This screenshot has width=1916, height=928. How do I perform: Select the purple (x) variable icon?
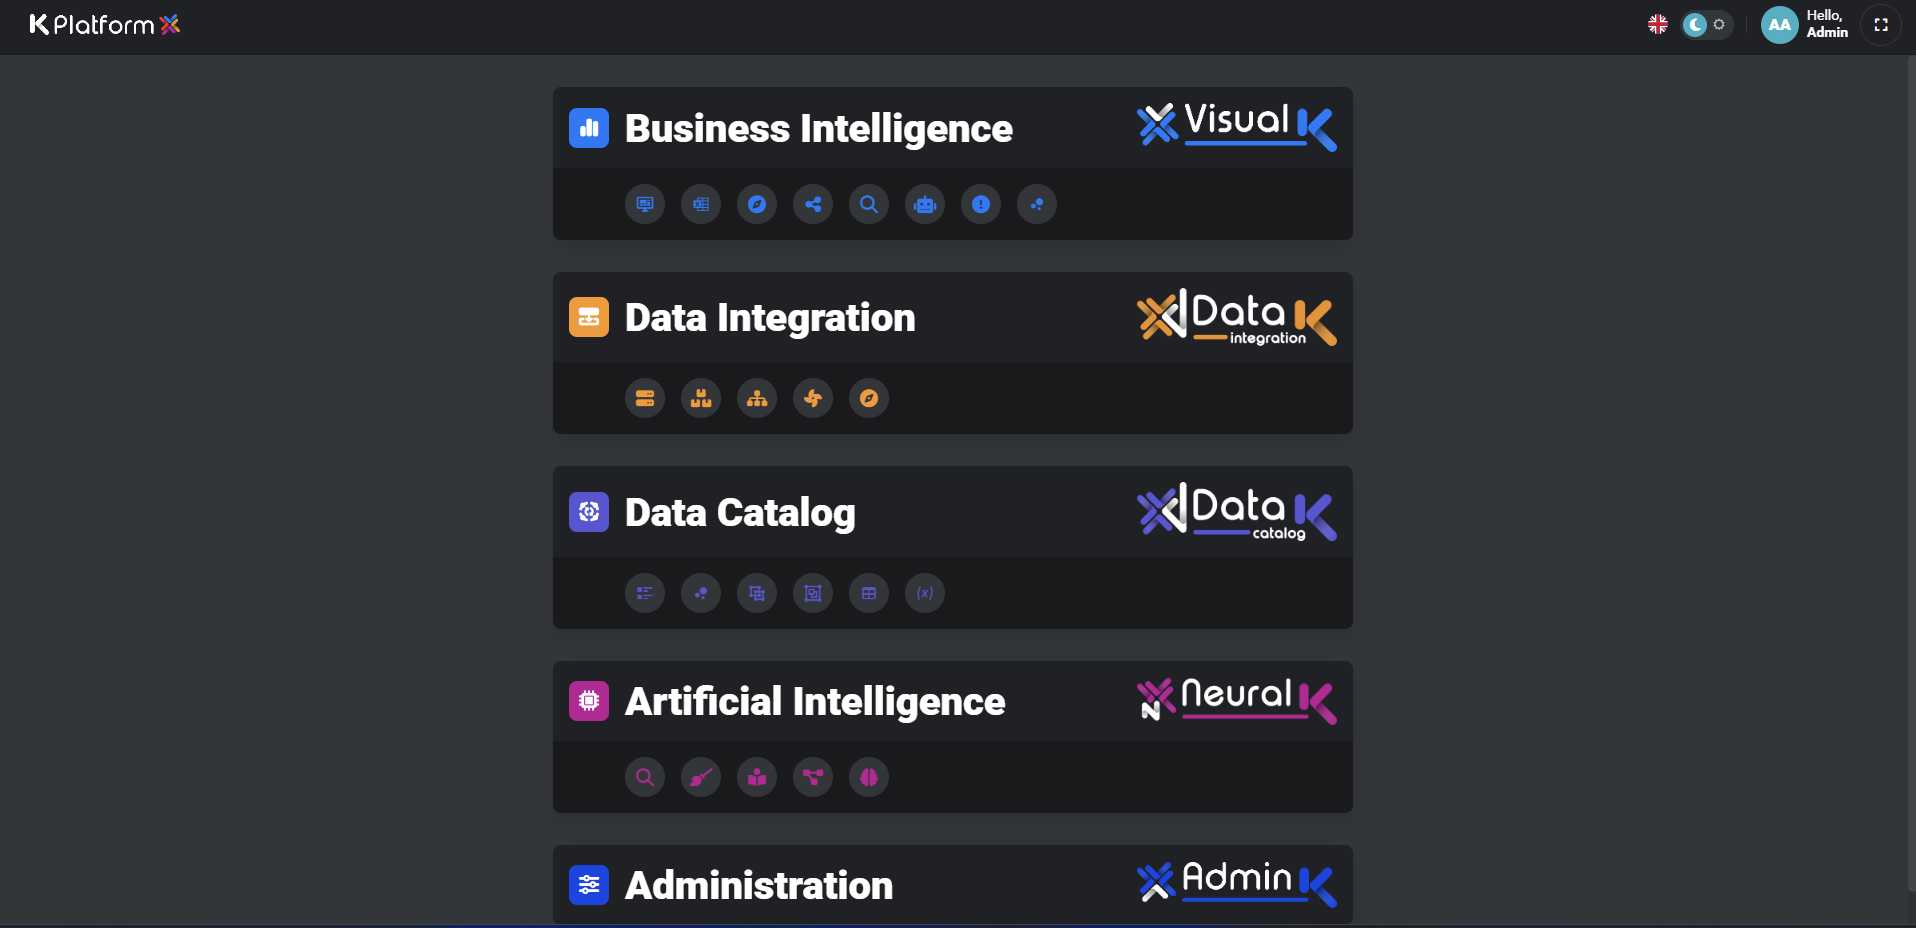(x=925, y=593)
